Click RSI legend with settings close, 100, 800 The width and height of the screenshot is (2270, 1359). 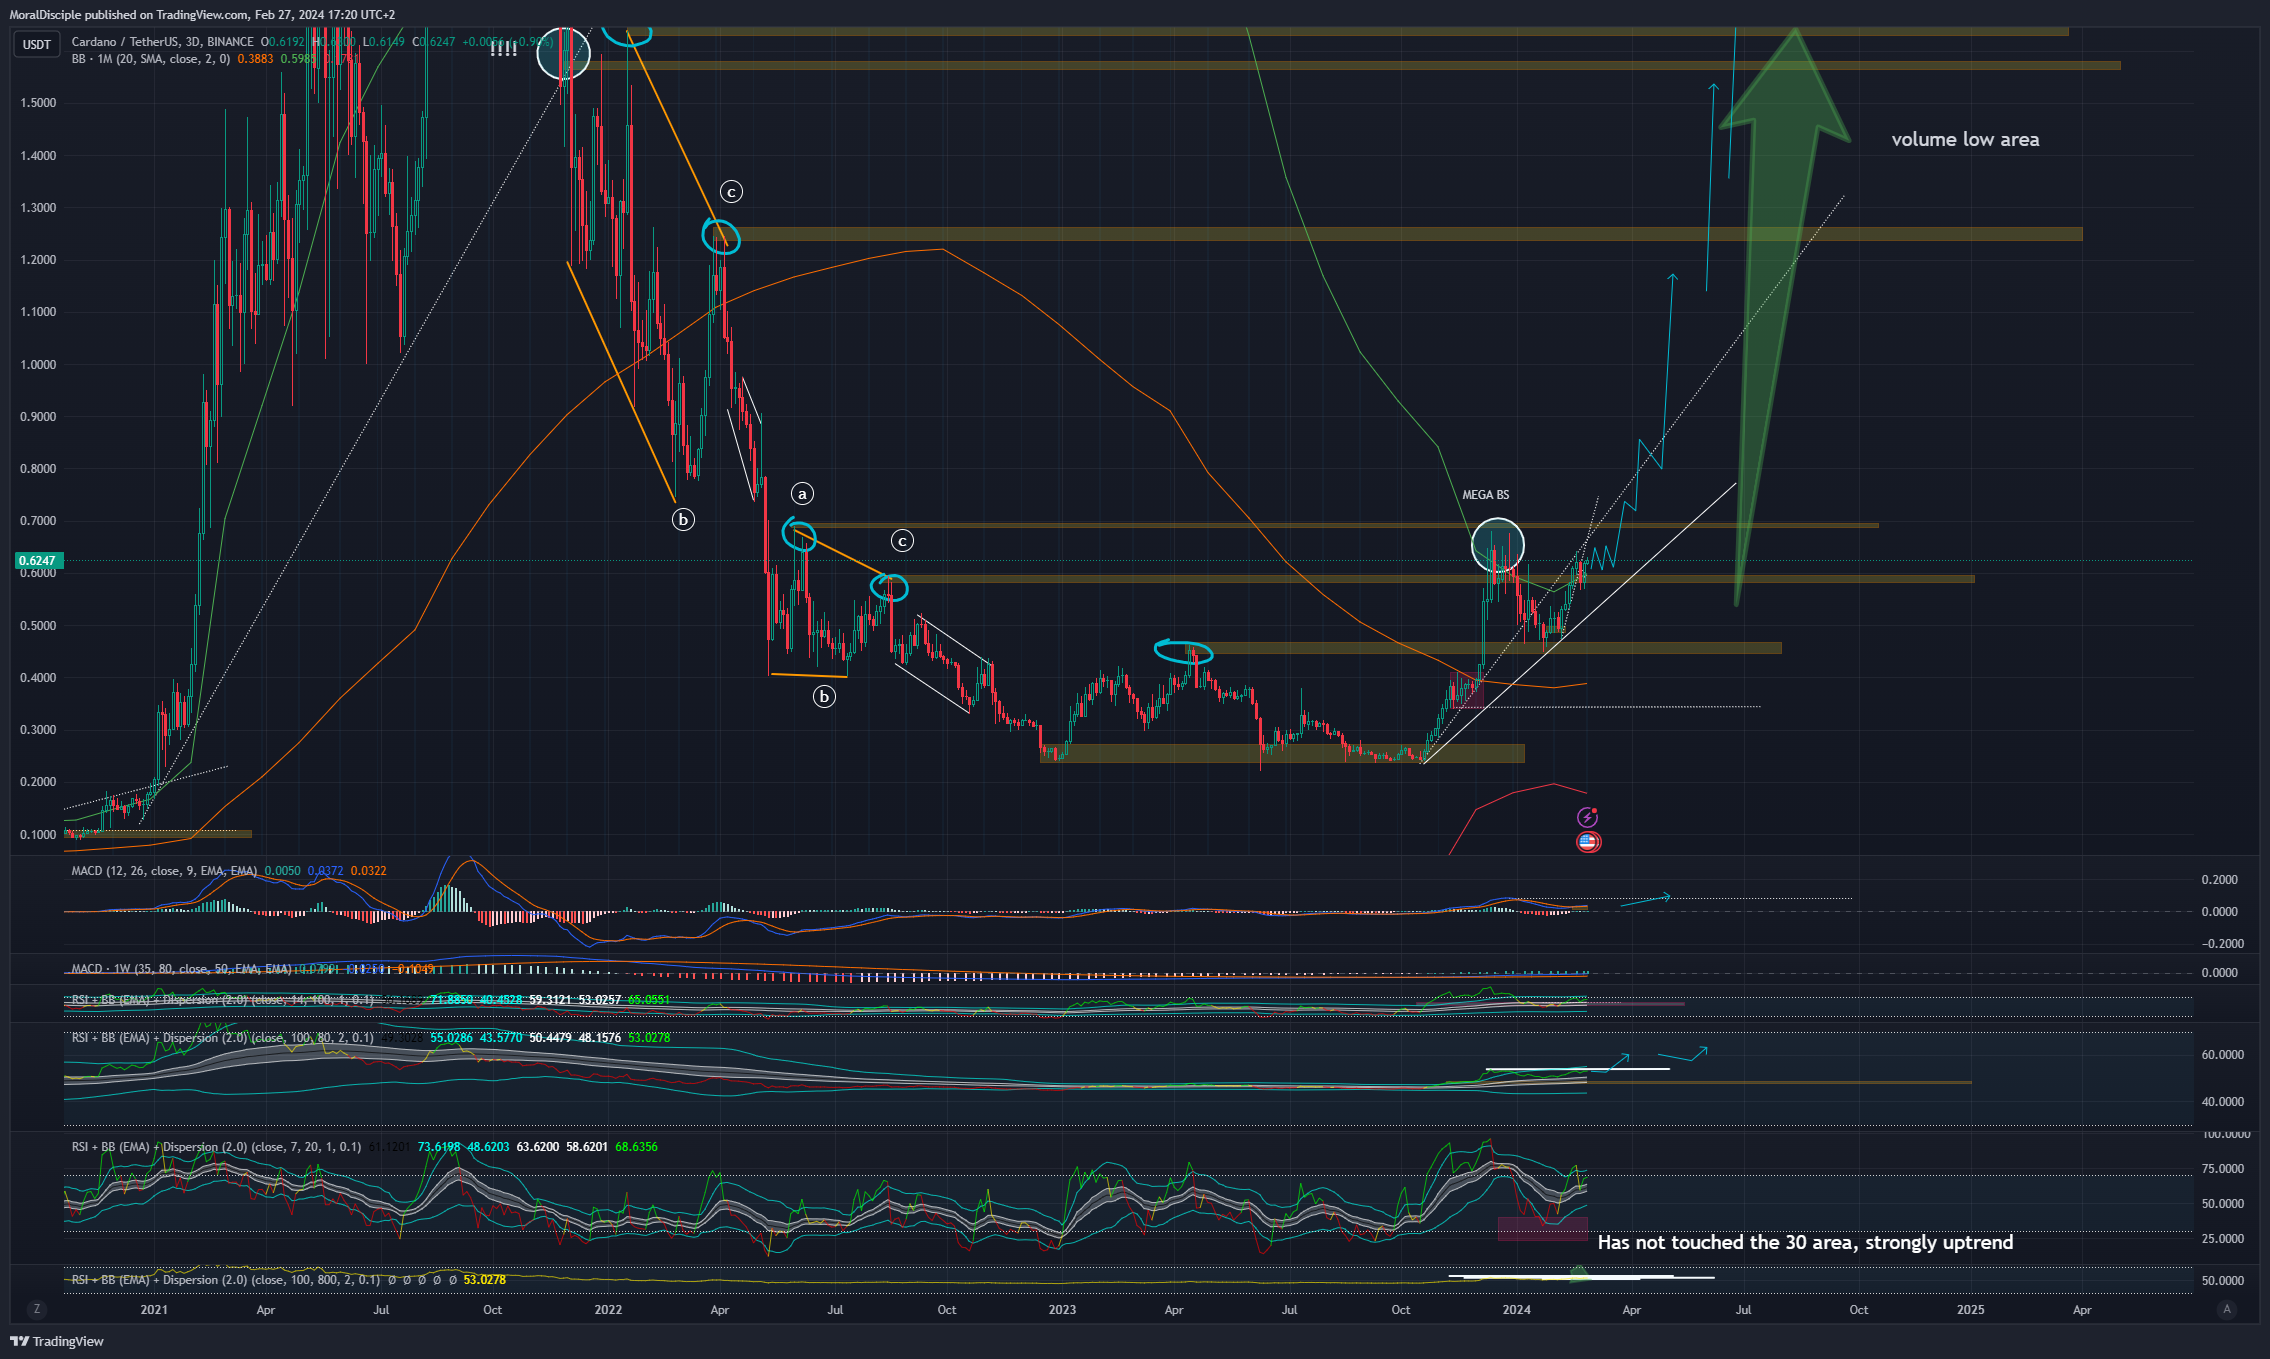(226, 1279)
